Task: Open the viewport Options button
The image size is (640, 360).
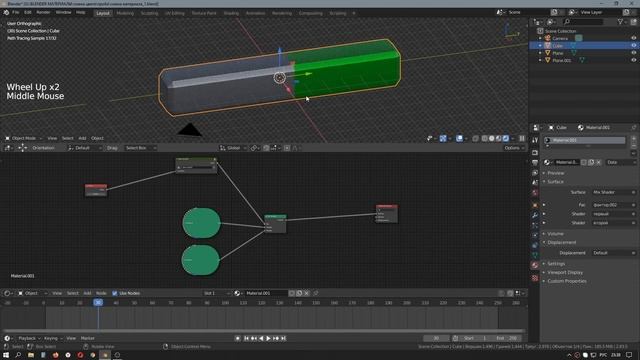Action: 513,148
